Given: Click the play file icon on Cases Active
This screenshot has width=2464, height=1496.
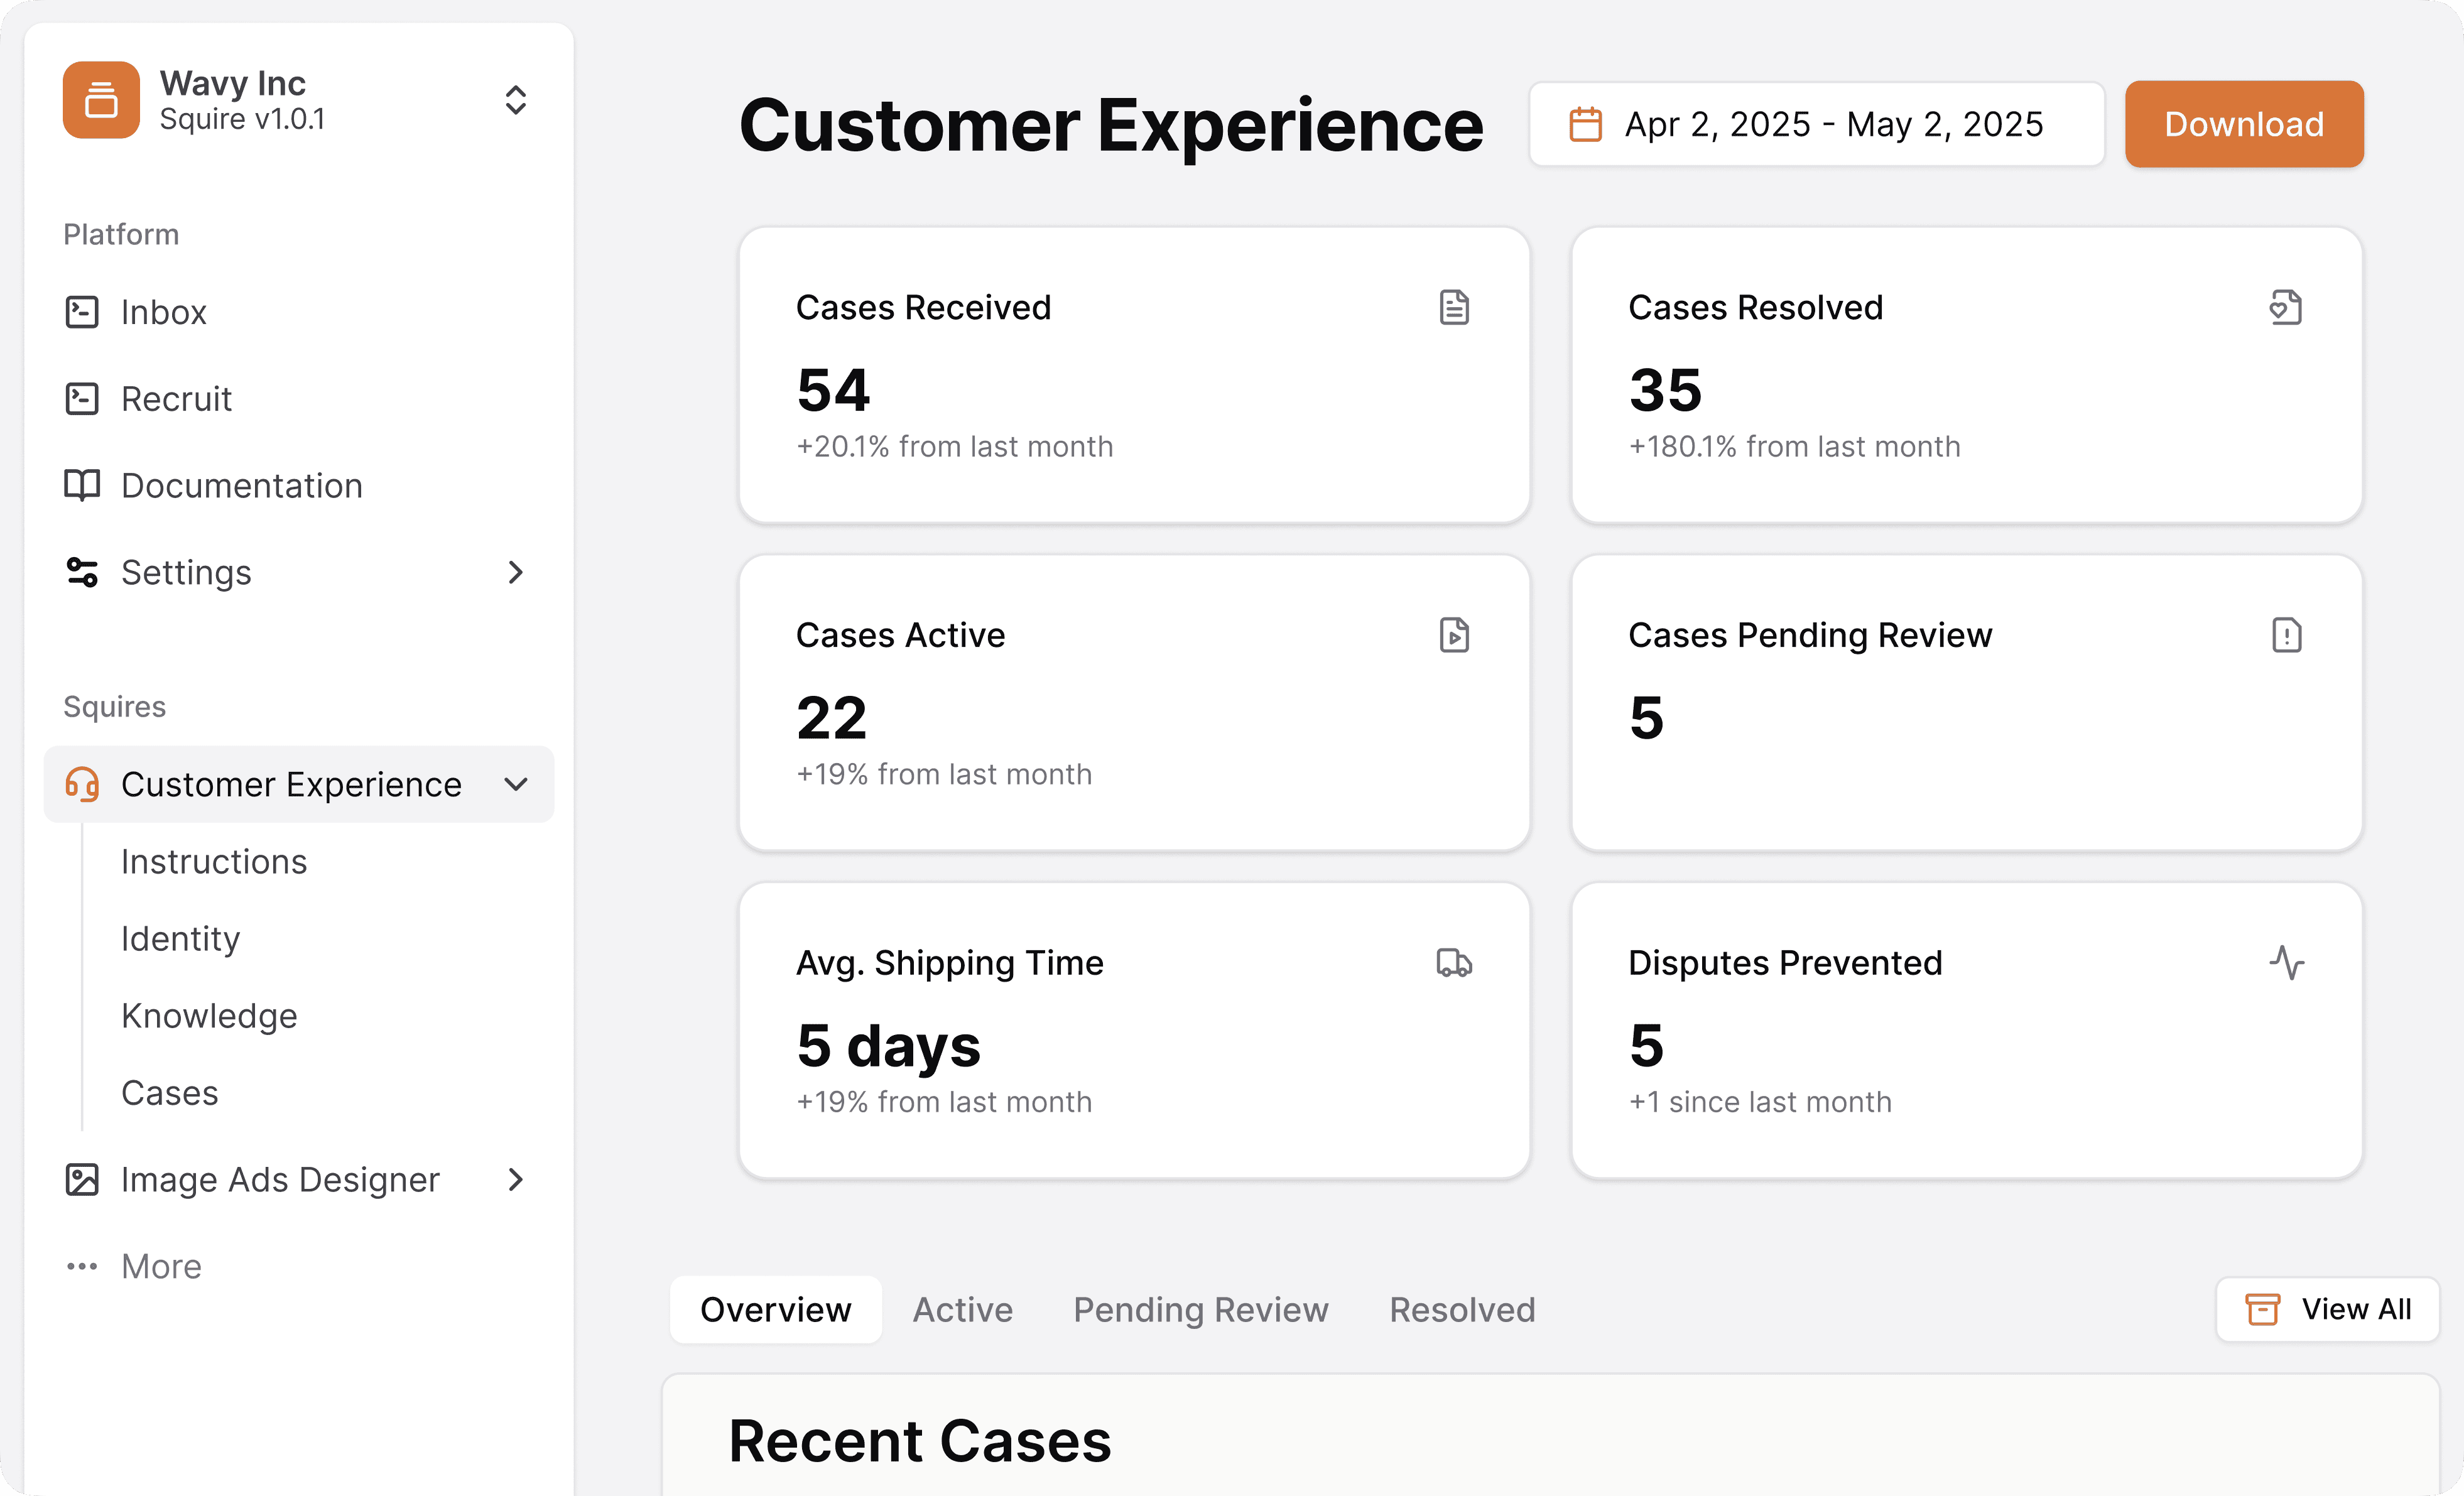Looking at the screenshot, I should point(1454,635).
